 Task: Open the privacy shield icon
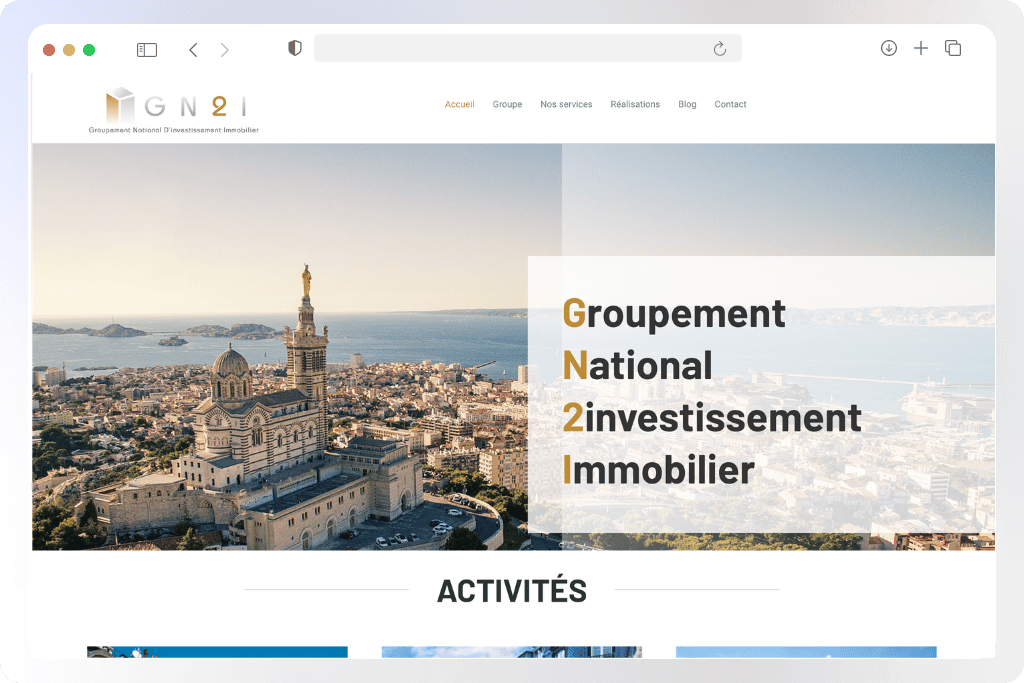pyautogui.click(x=295, y=48)
